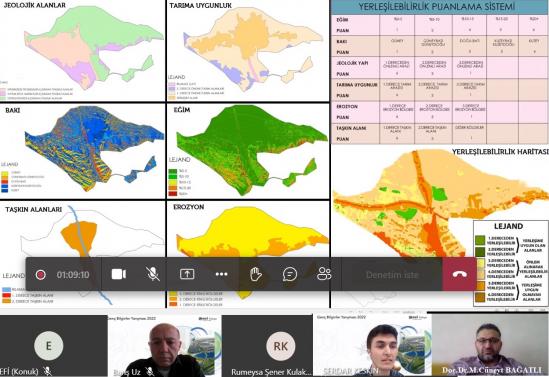The height and width of the screenshot is (377, 549).
Task: Click muted mic icon beside Barış Uz
Action: point(150,372)
